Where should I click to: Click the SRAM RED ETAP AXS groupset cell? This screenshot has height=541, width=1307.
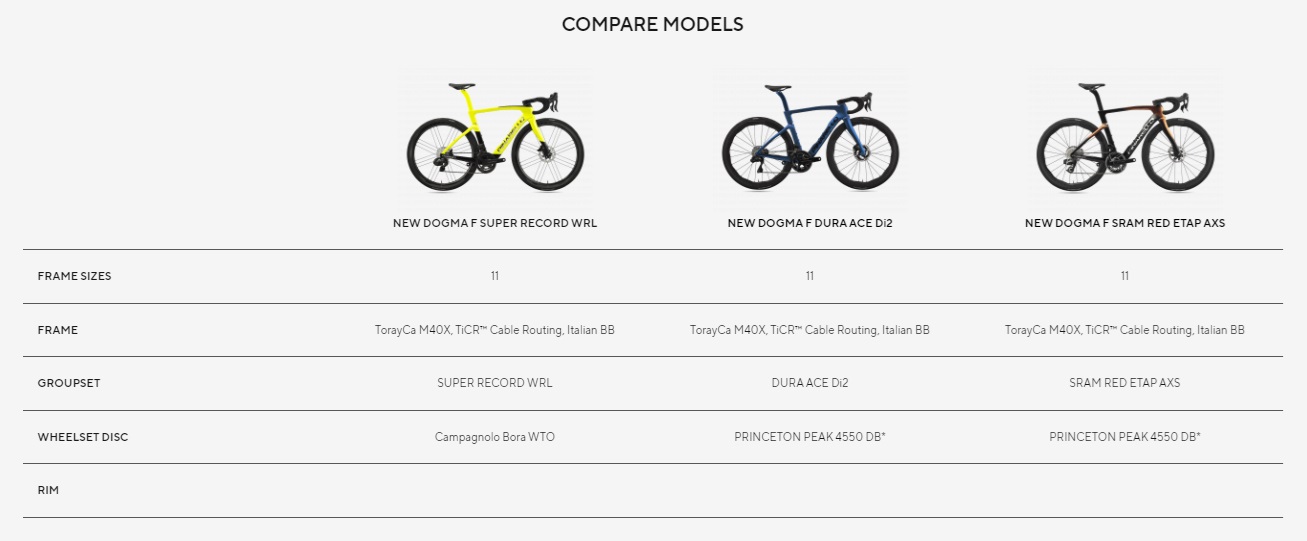click(x=1125, y=383)
